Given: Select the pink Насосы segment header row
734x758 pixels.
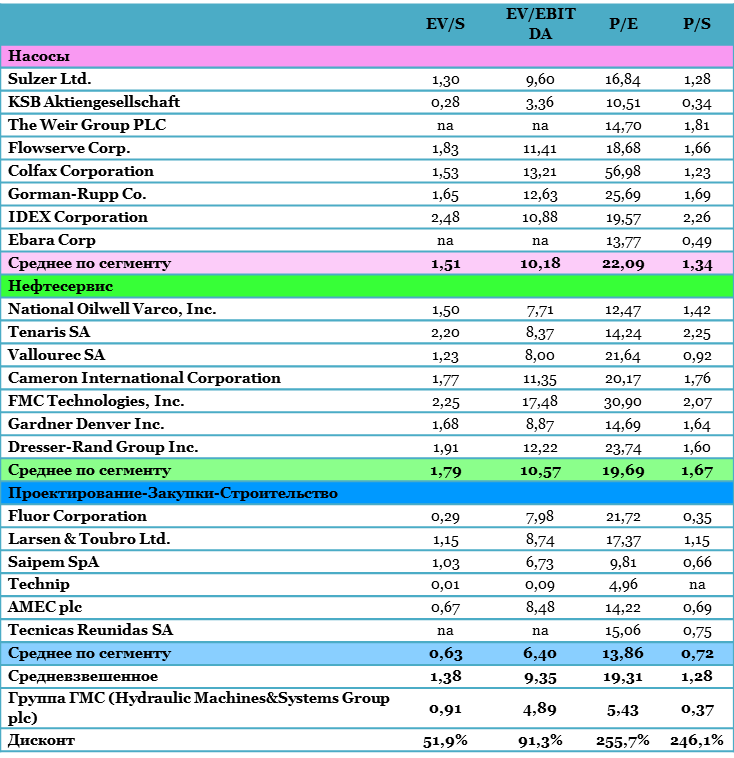Looking at the screenshot, I should click(367, 56).
